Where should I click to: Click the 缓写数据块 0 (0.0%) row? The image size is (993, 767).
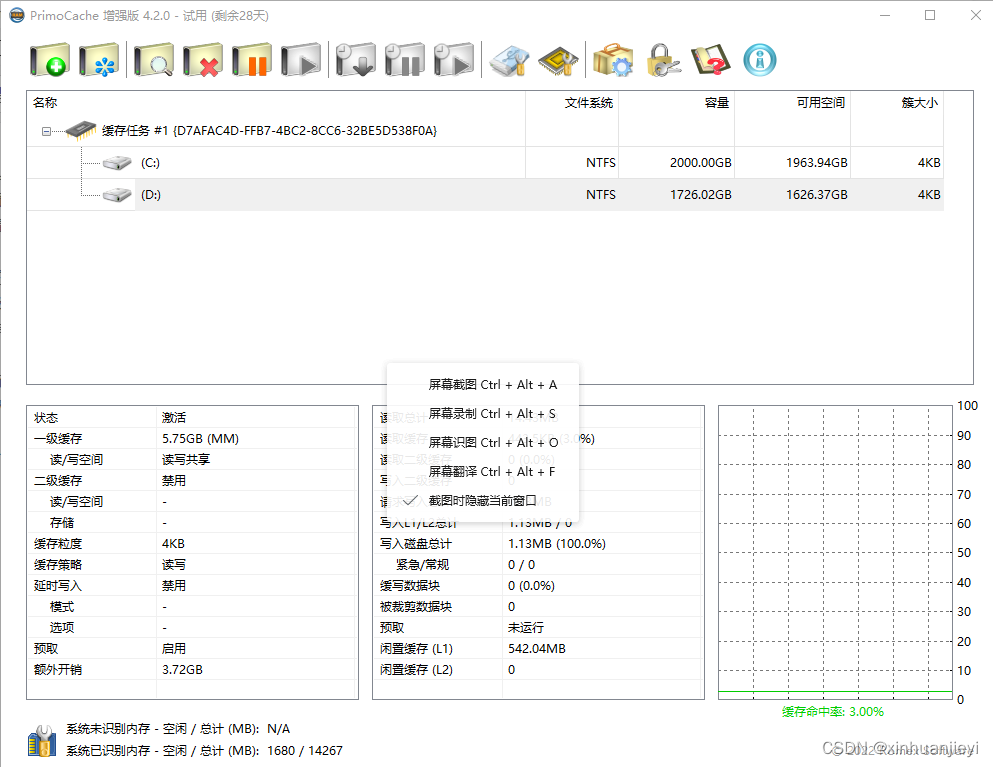click(x=538, y=585)
